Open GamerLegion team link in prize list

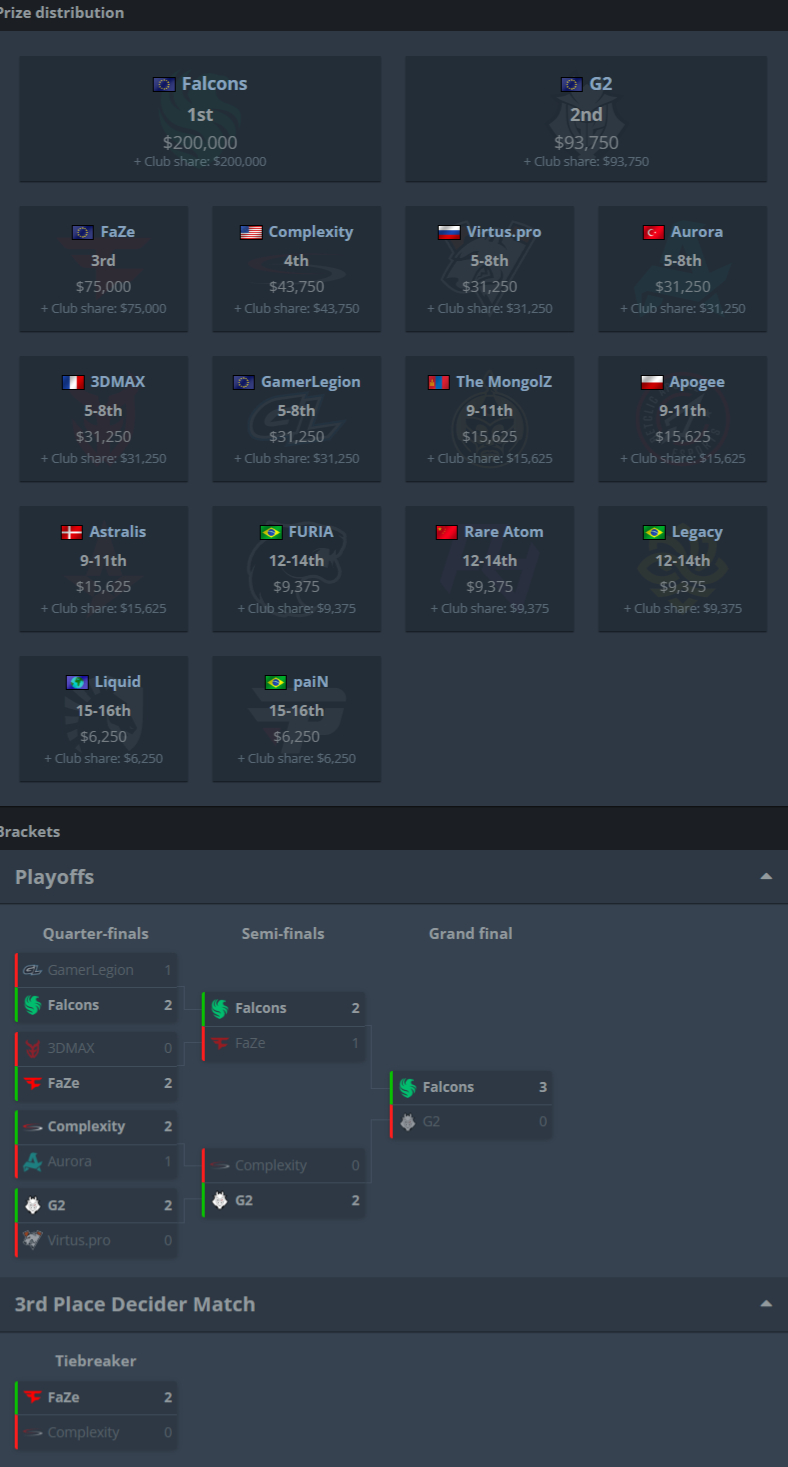point(311,382)
